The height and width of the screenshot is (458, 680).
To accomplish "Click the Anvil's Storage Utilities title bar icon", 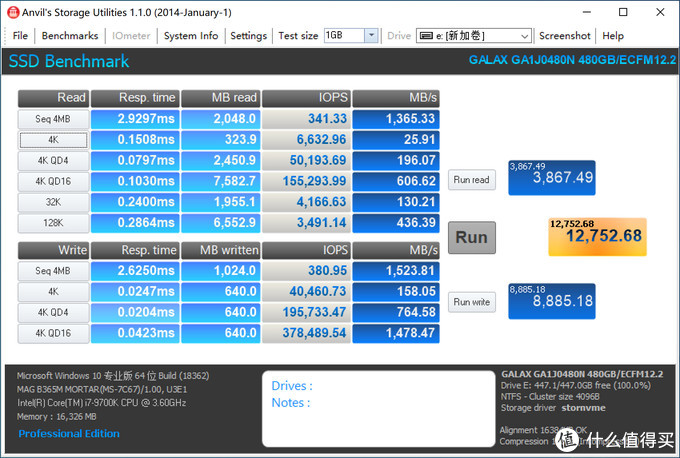I will tap(12, 12).
